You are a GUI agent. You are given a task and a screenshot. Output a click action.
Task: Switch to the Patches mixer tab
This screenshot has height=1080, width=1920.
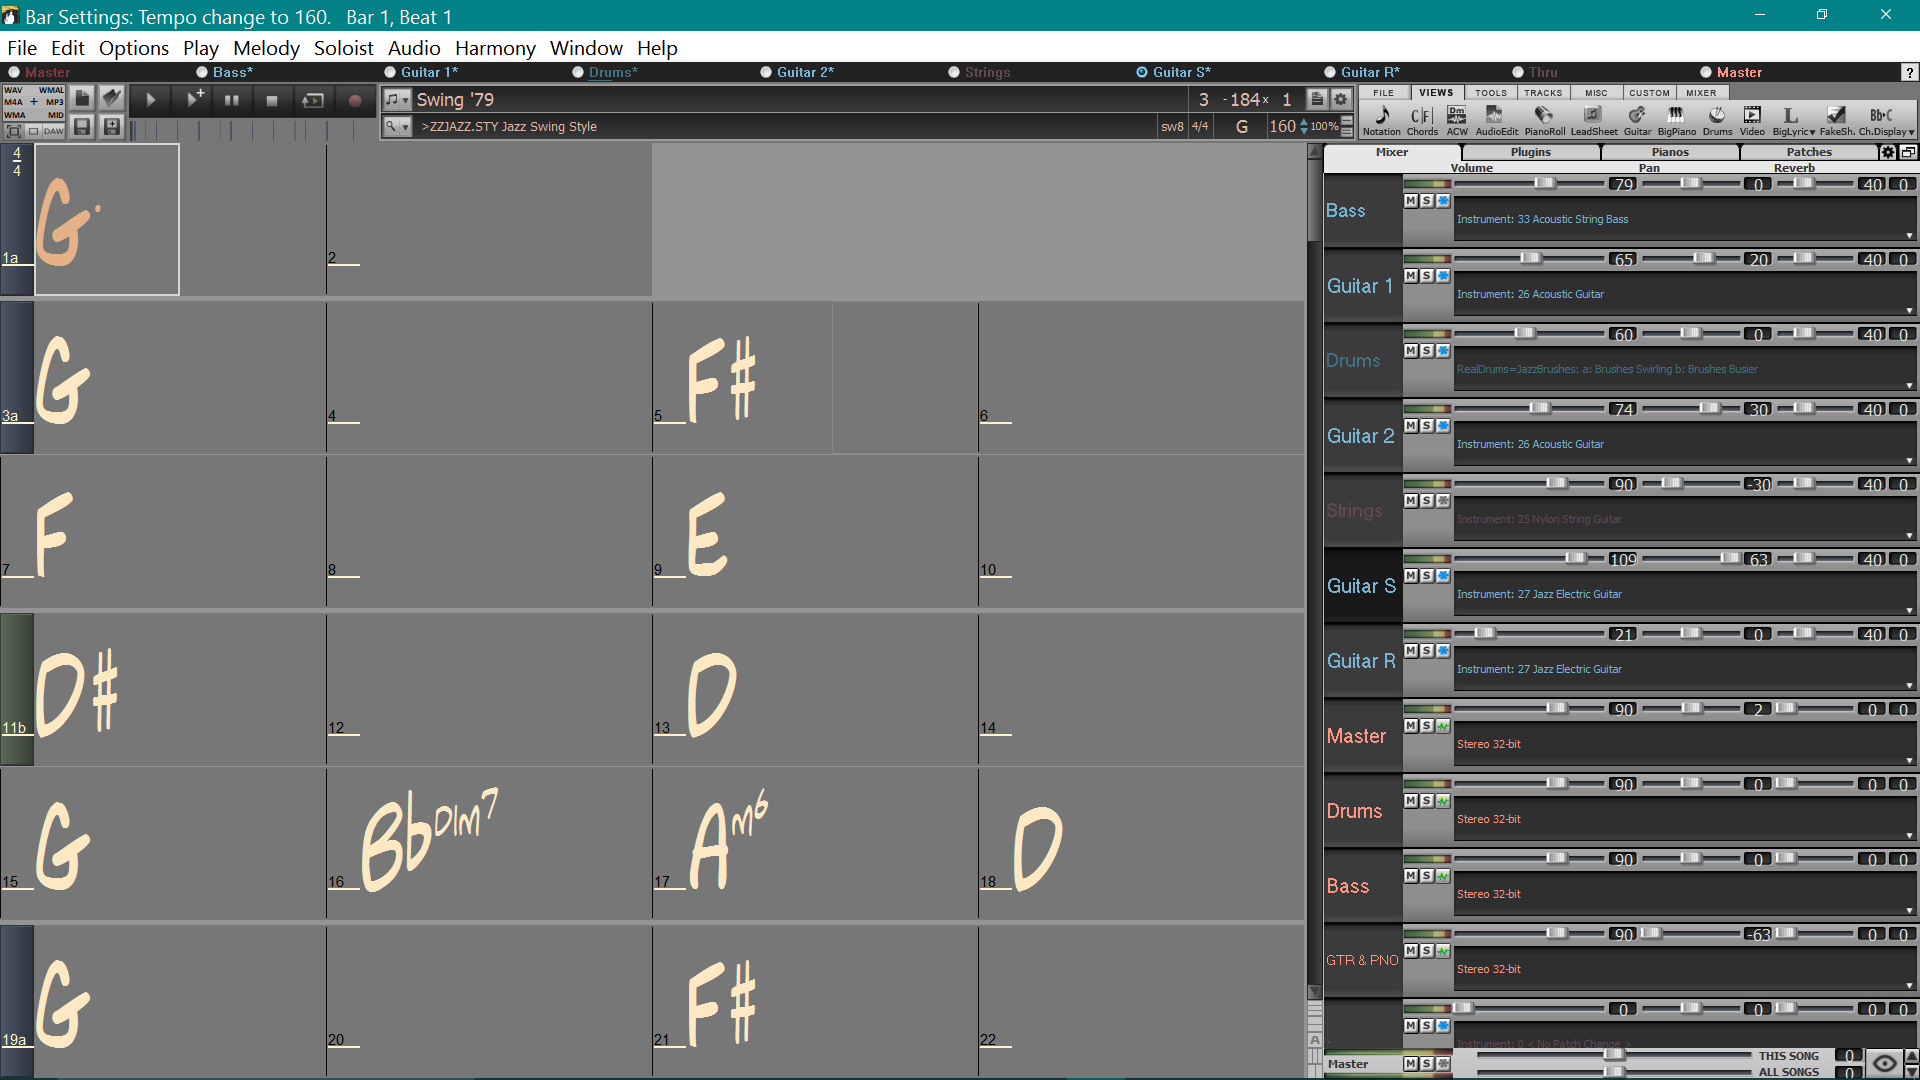click(1809, 152)
